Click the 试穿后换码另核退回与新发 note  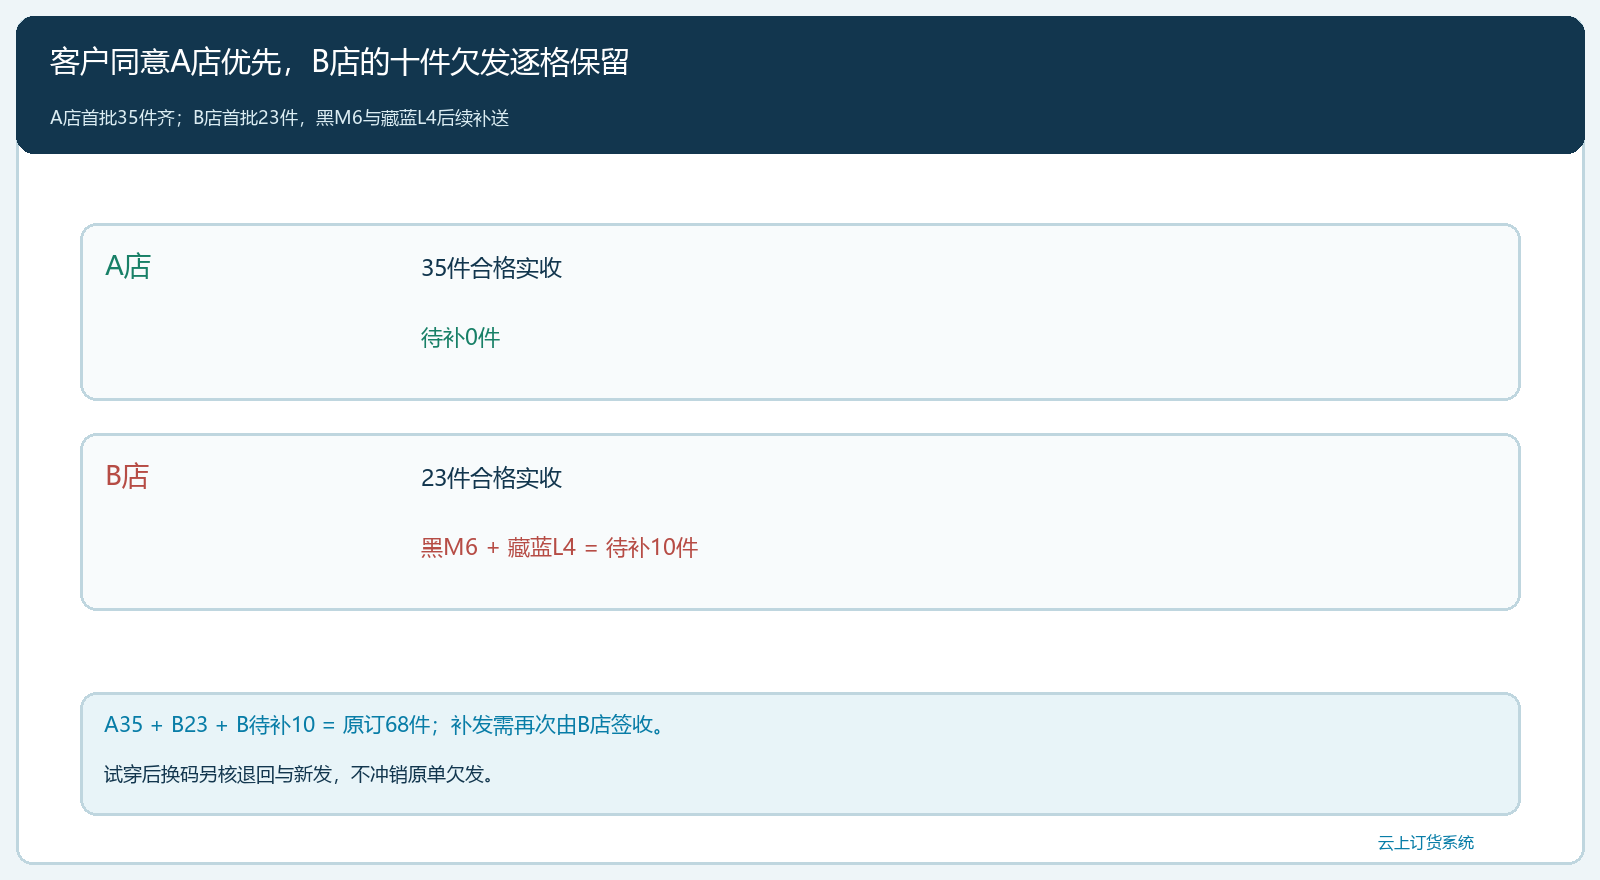(301, 774)
